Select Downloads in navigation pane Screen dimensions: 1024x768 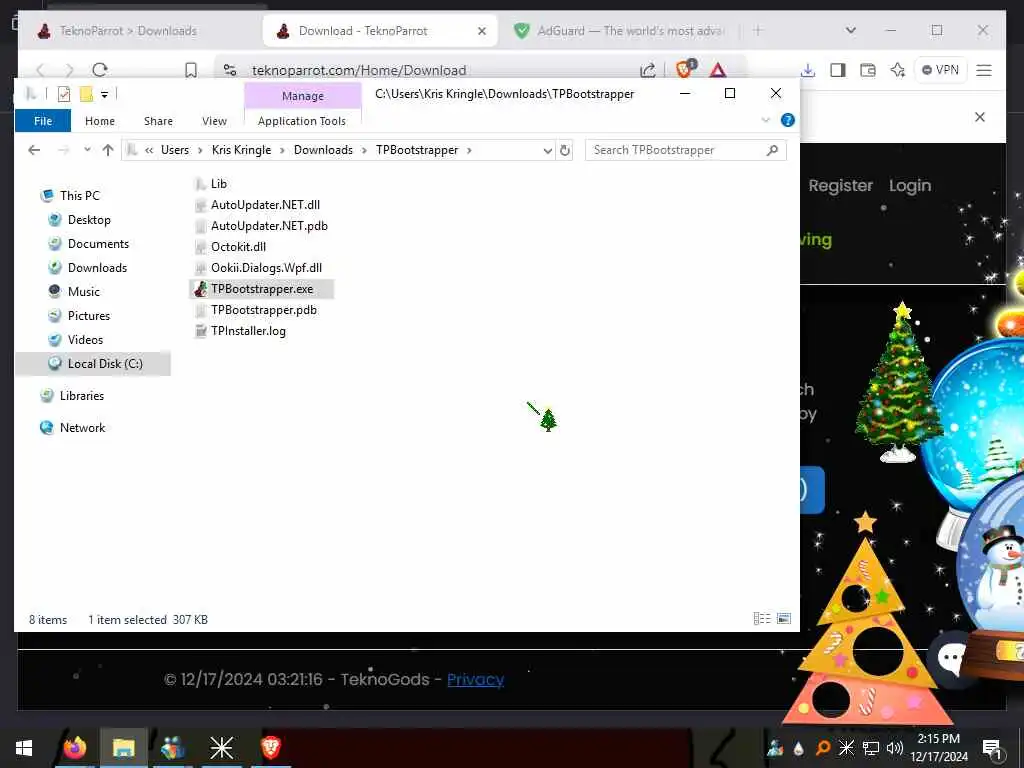pyautogui.click(x=97, y=268)
